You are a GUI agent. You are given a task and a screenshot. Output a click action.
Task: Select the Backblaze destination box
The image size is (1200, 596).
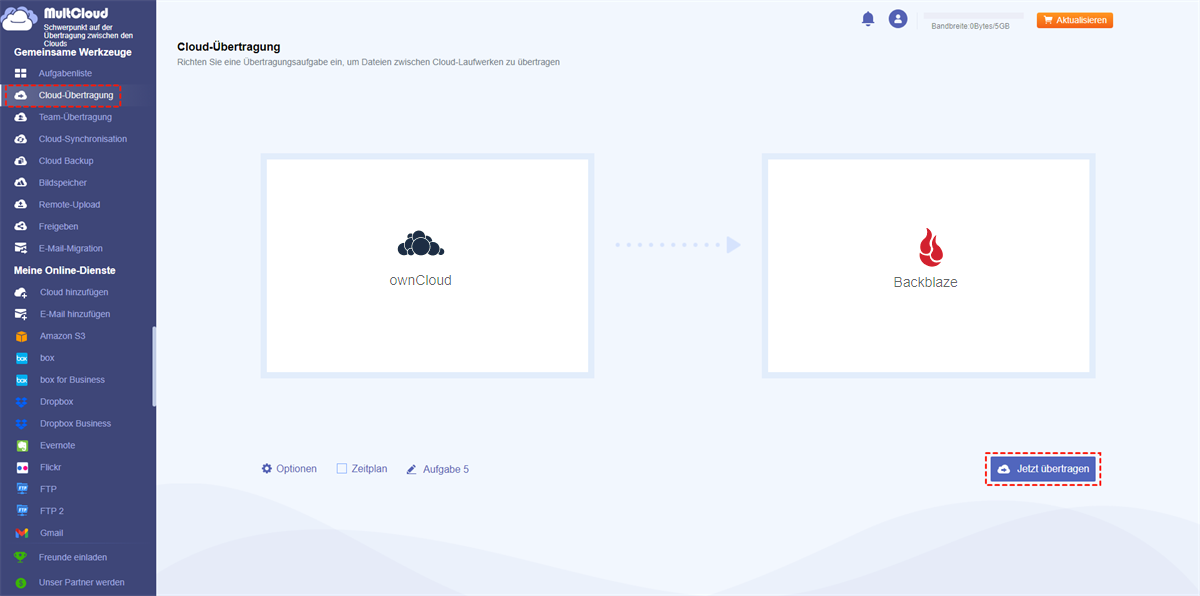(929, 265)
